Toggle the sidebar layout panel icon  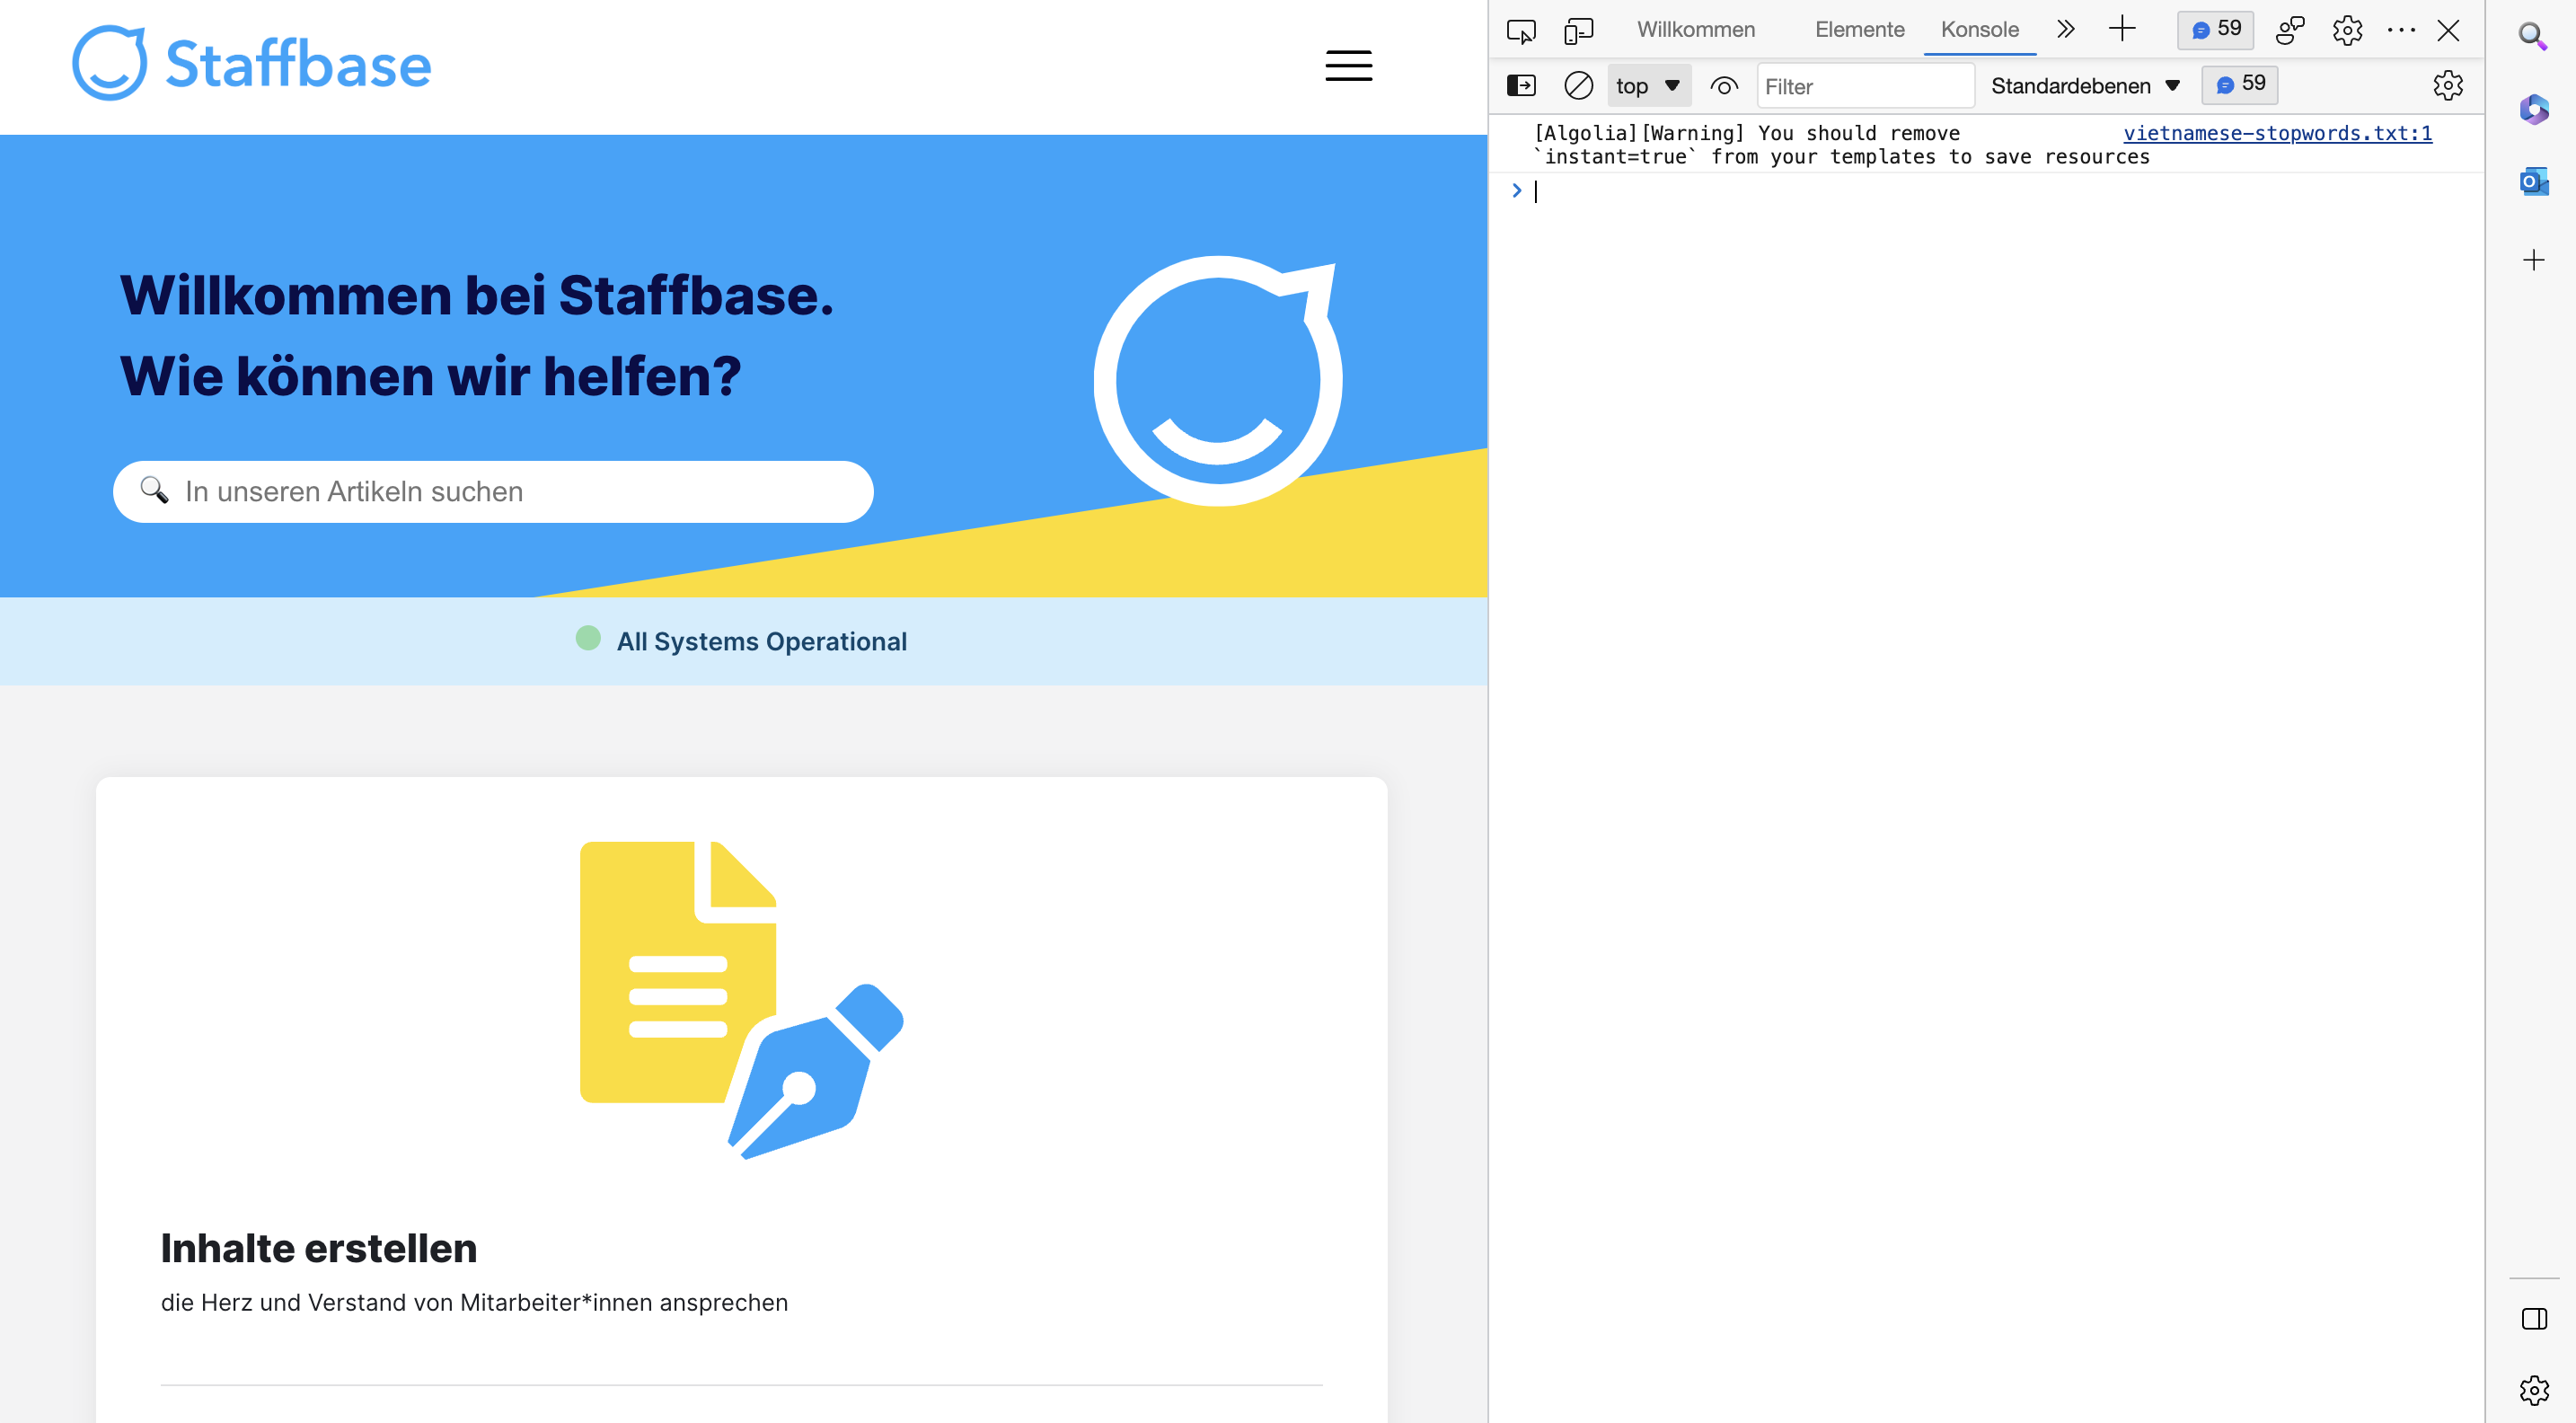(2534, 1319)
